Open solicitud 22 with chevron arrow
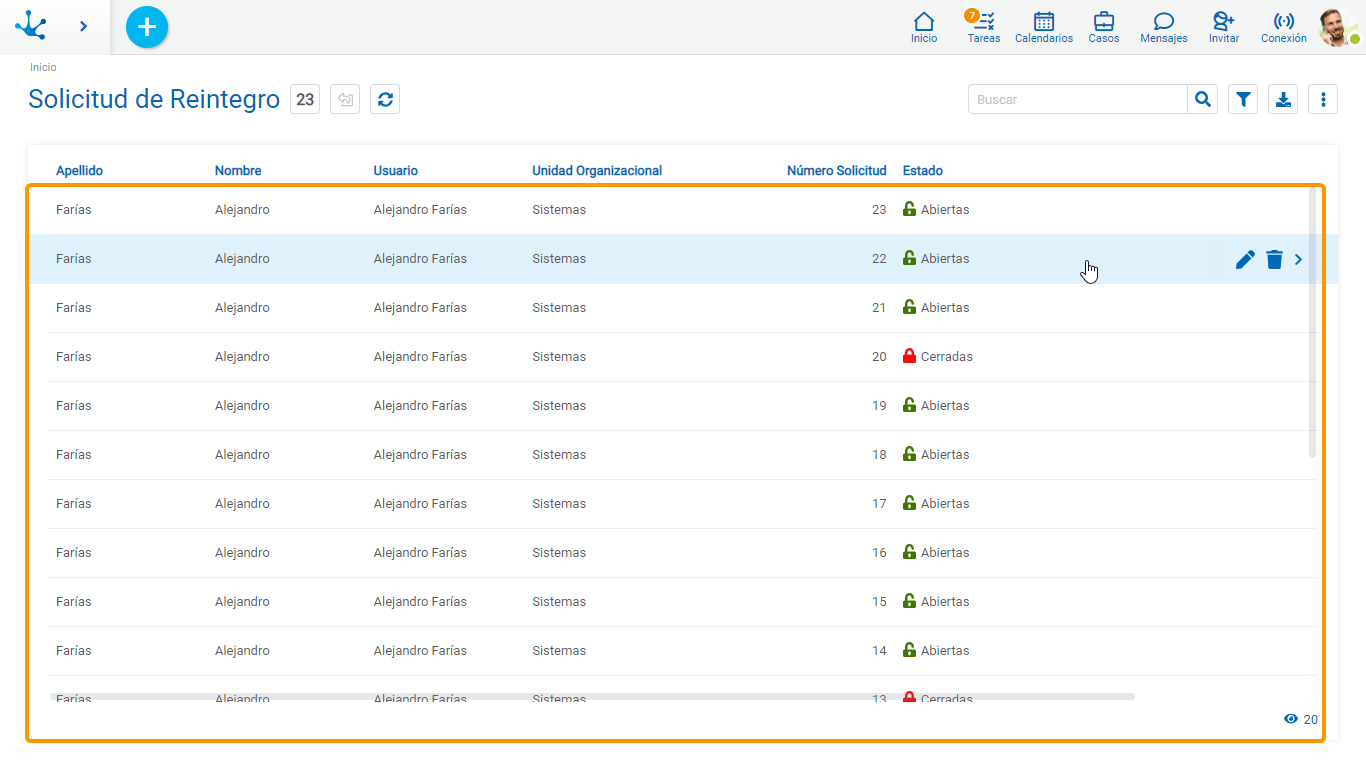 (1299, 259)
